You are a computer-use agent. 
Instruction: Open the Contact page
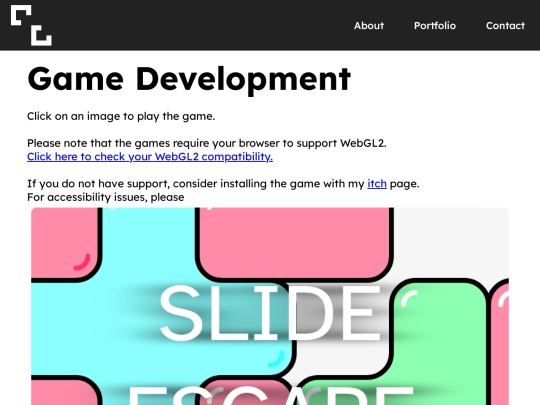coord(505,25)
